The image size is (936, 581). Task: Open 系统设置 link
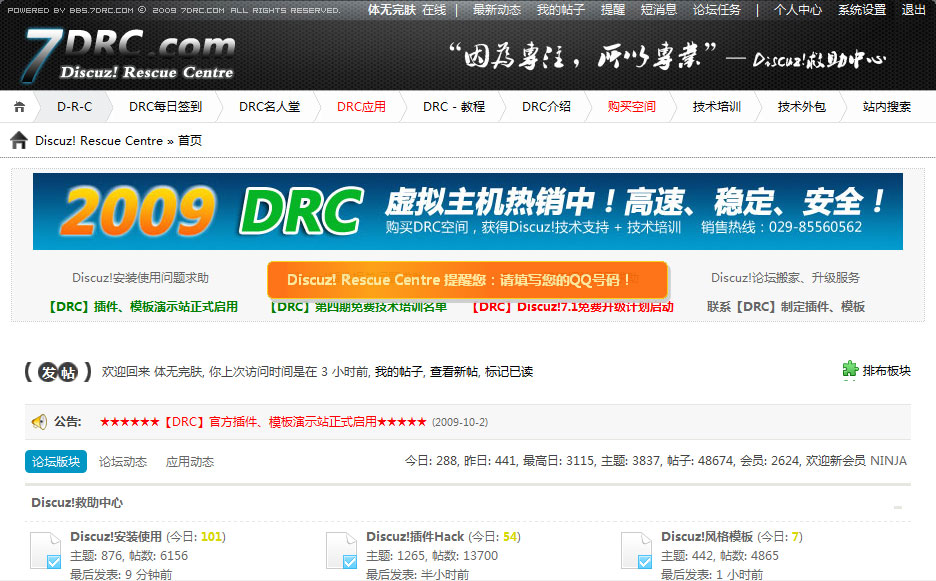pos(862,10)
